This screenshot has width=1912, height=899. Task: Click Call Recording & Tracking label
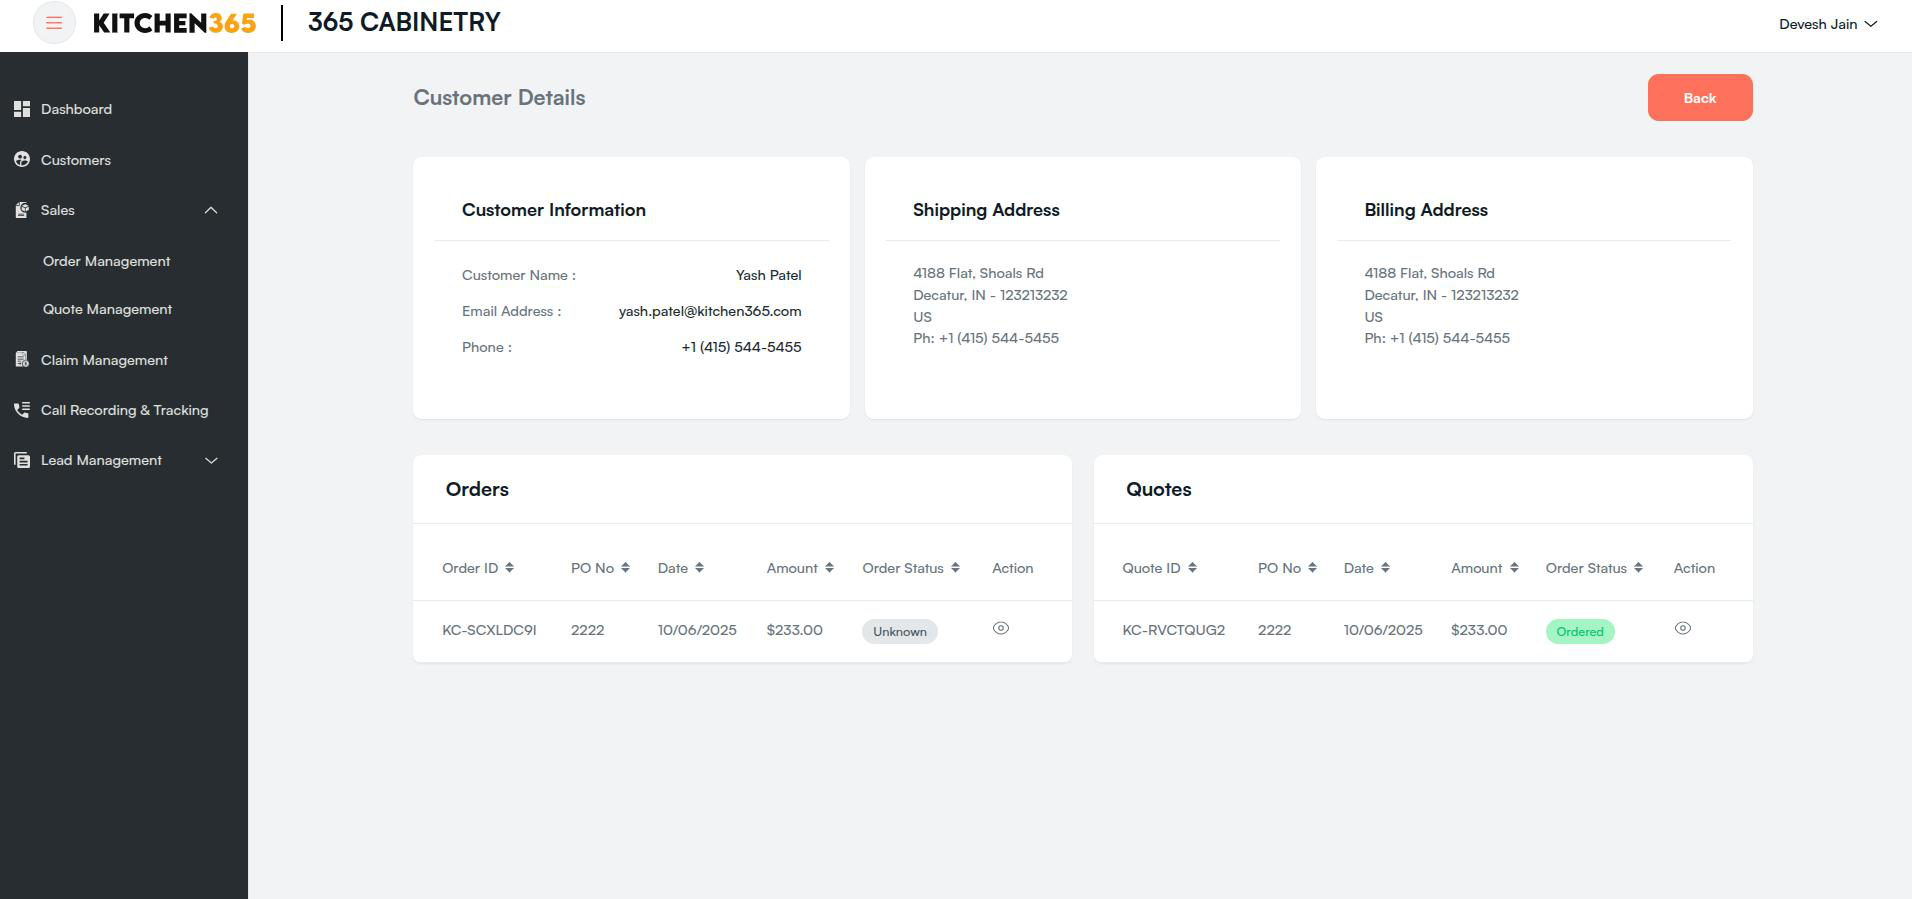pyautogui.click(x=125, y=410)
